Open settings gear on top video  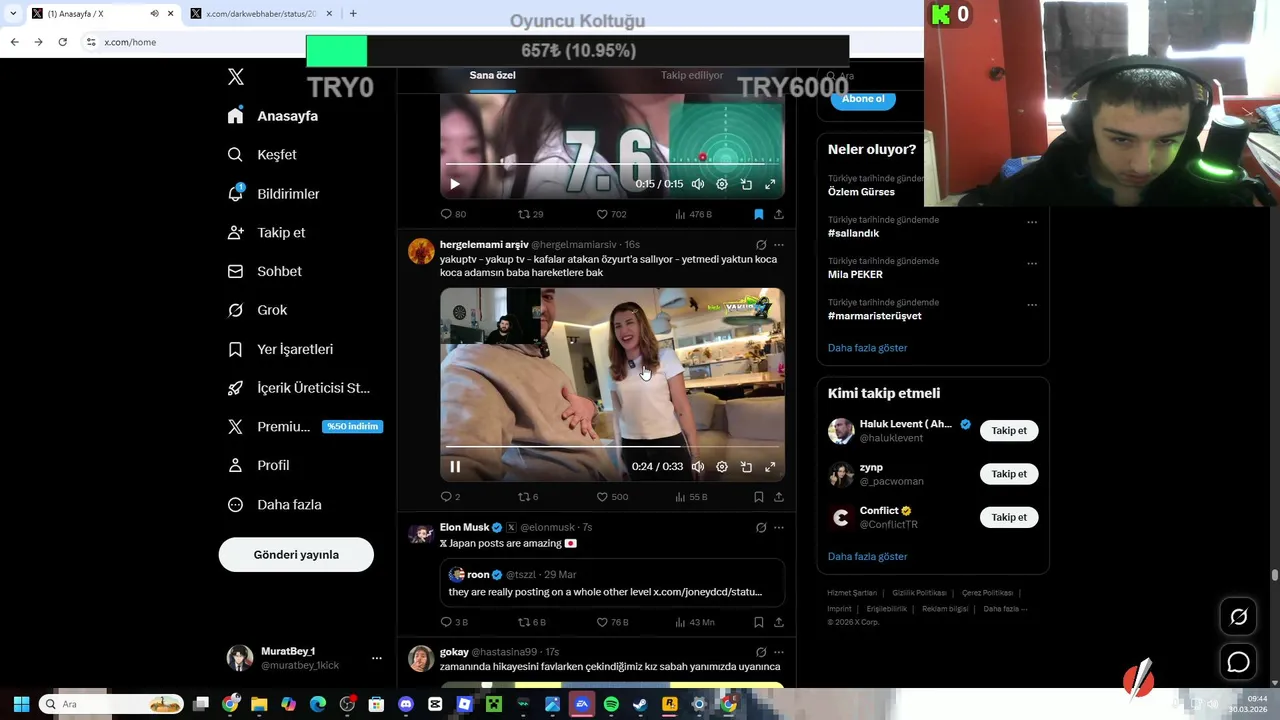click(x=722, y=184)
